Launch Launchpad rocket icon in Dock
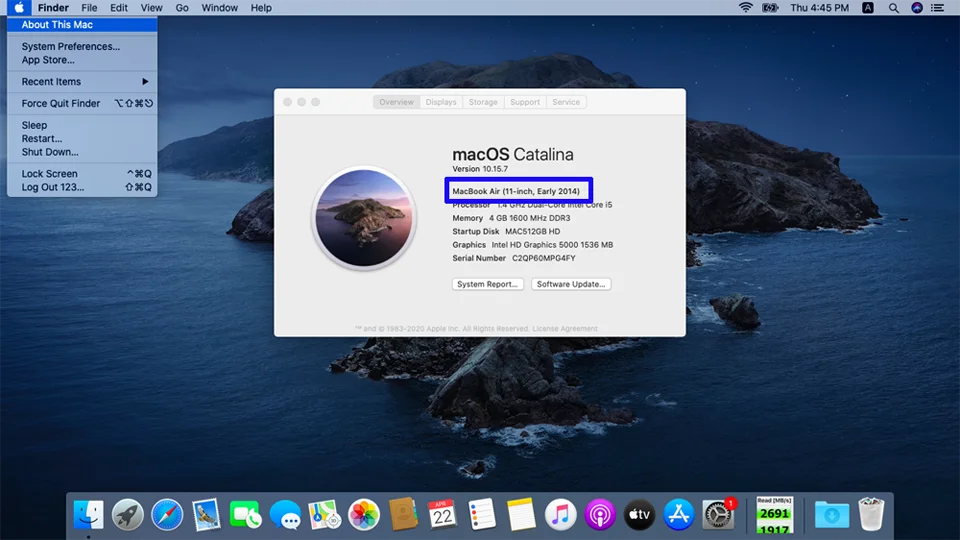The height and width of the screenshot is (540, 960). pyautogui.click(x=128, y=514)
